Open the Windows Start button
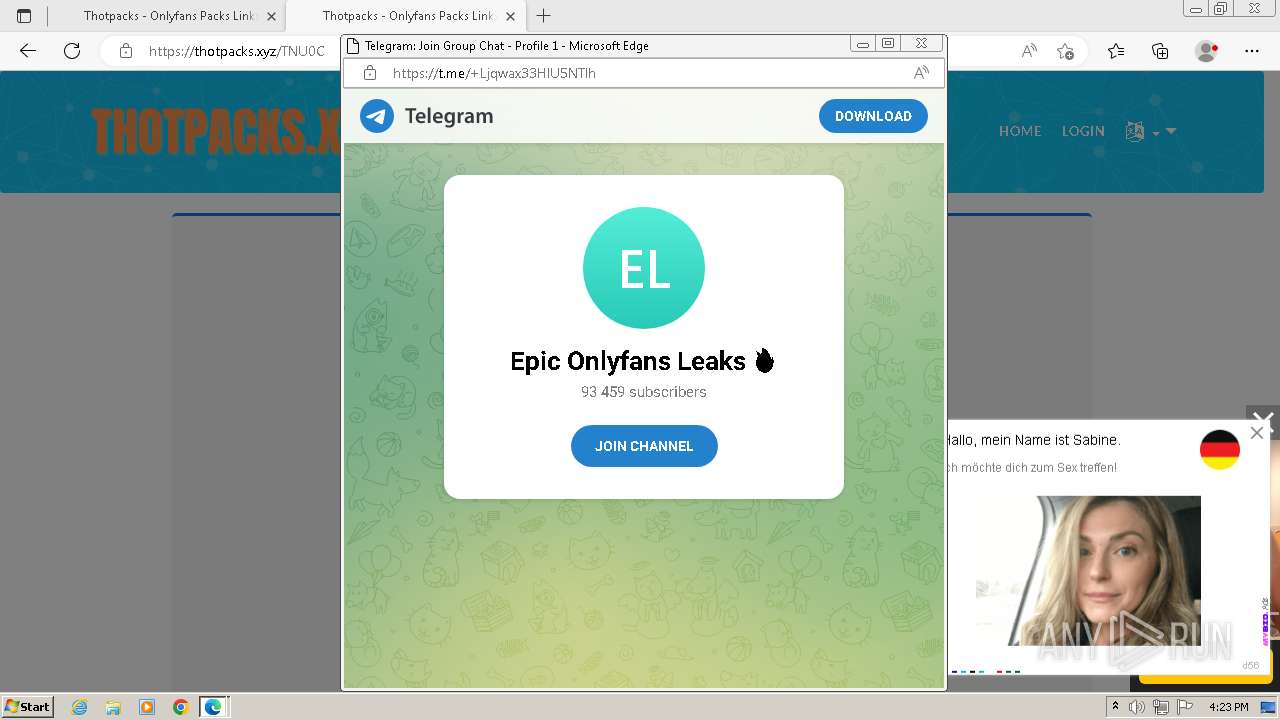1280x720 pixels. 28,706
